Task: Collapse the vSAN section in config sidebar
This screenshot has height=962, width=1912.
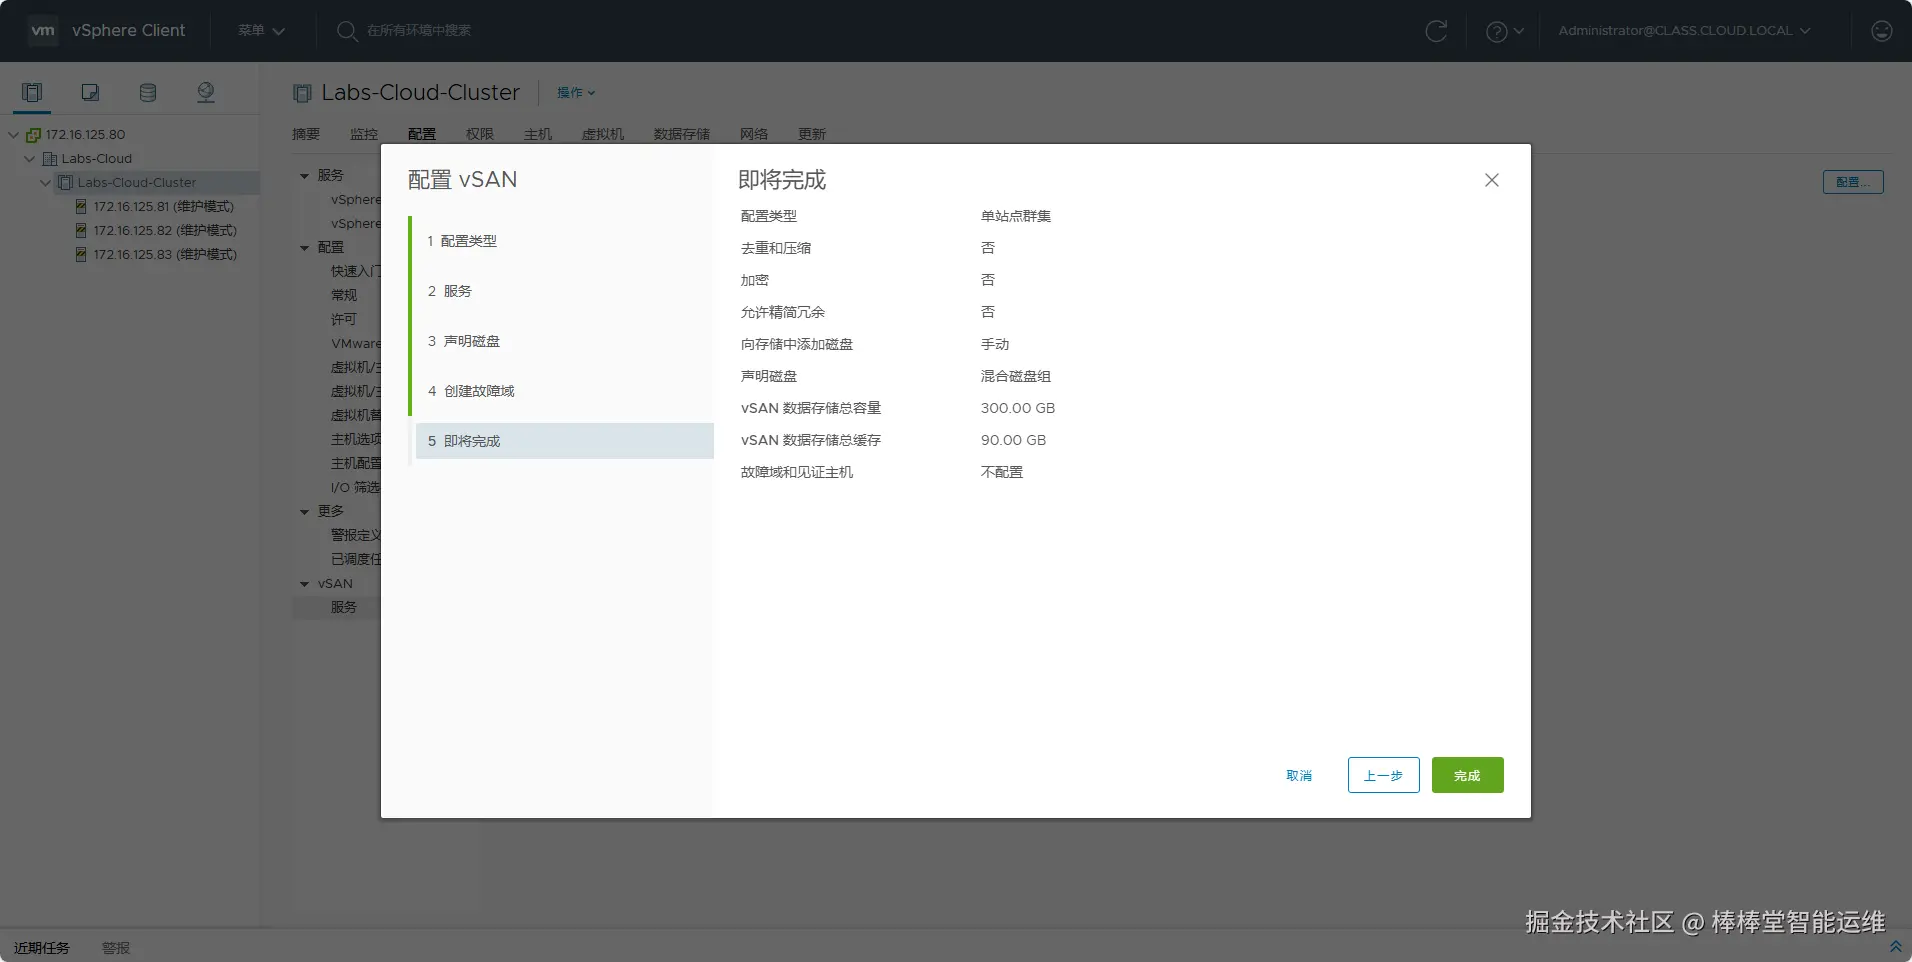Action: pos(305,584)
